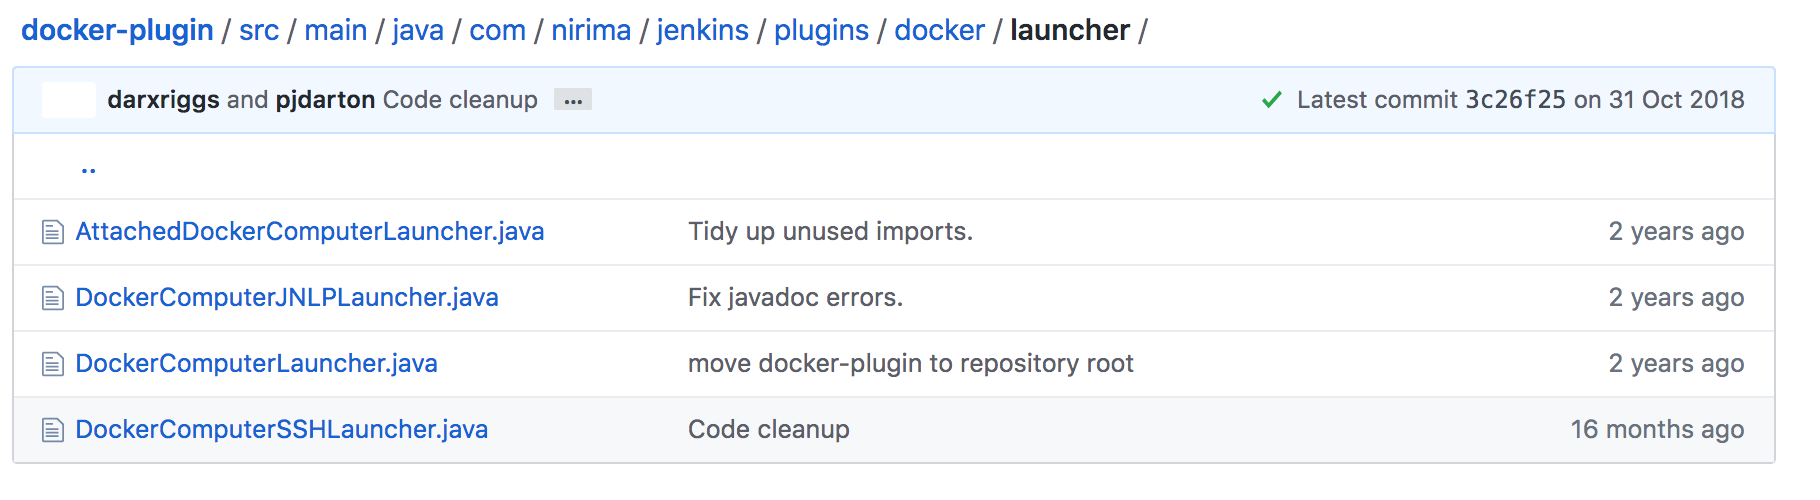Open the jenkins folder in breadcrumb

702,30
